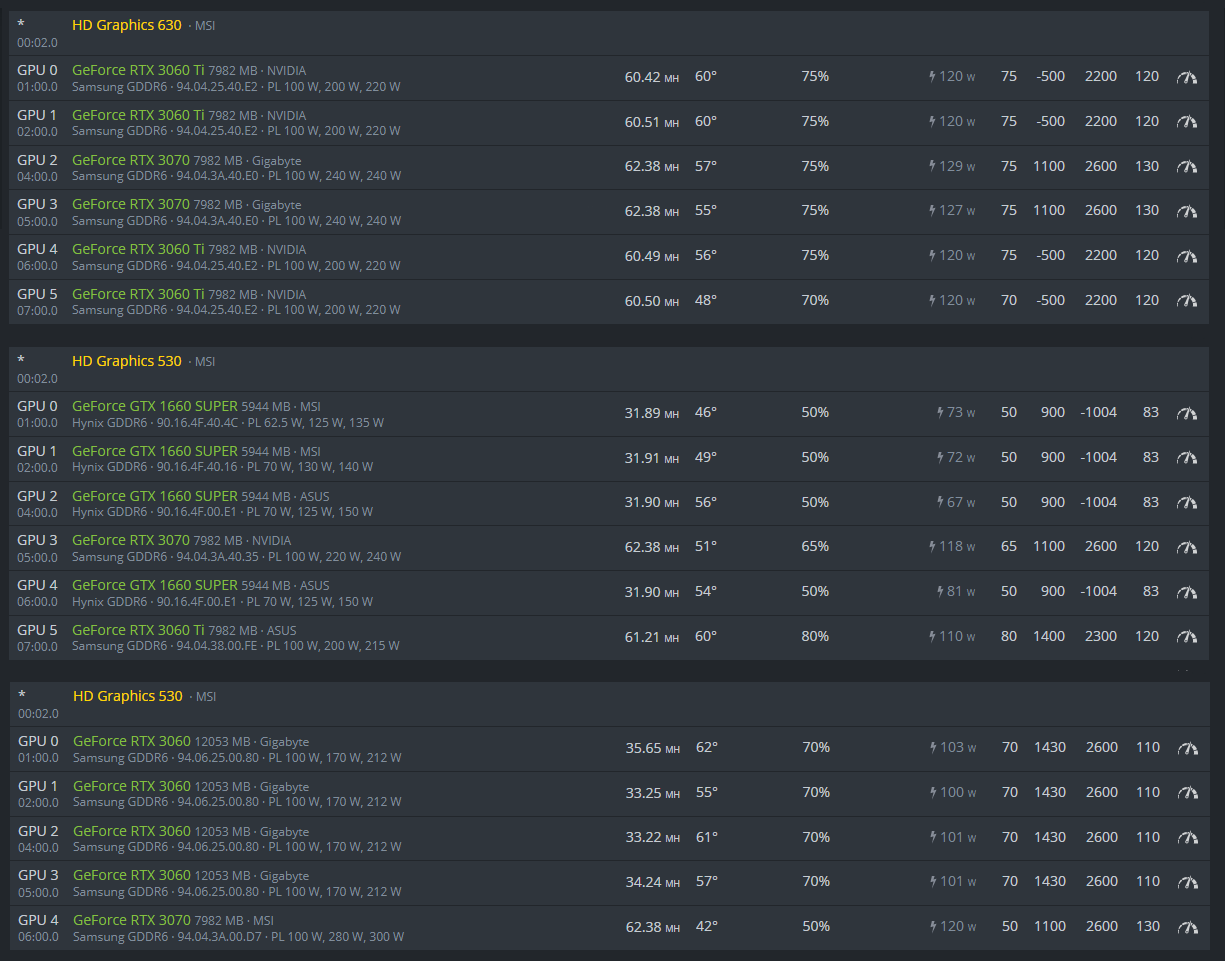Click the speedometer icon on the 31.91 MH row

click(1187, 458)
